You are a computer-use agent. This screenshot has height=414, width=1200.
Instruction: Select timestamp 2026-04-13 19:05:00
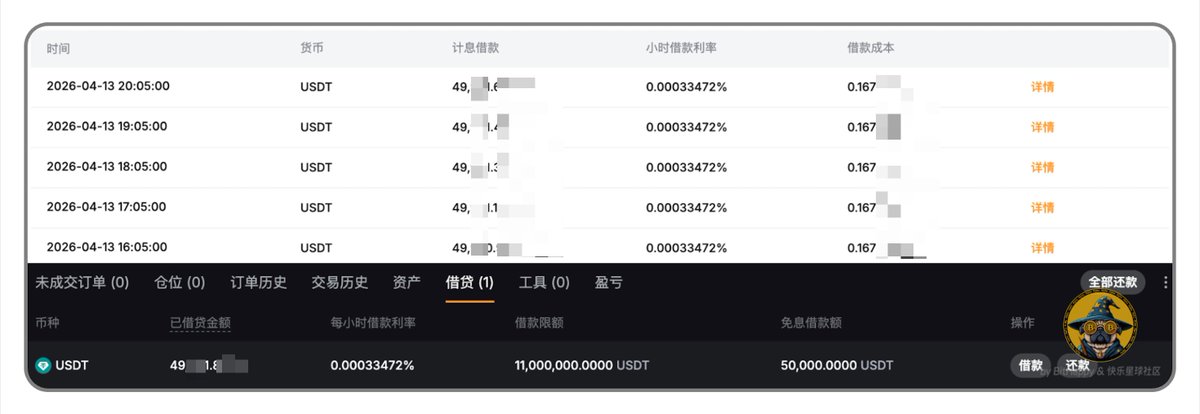tap(107, 126)
